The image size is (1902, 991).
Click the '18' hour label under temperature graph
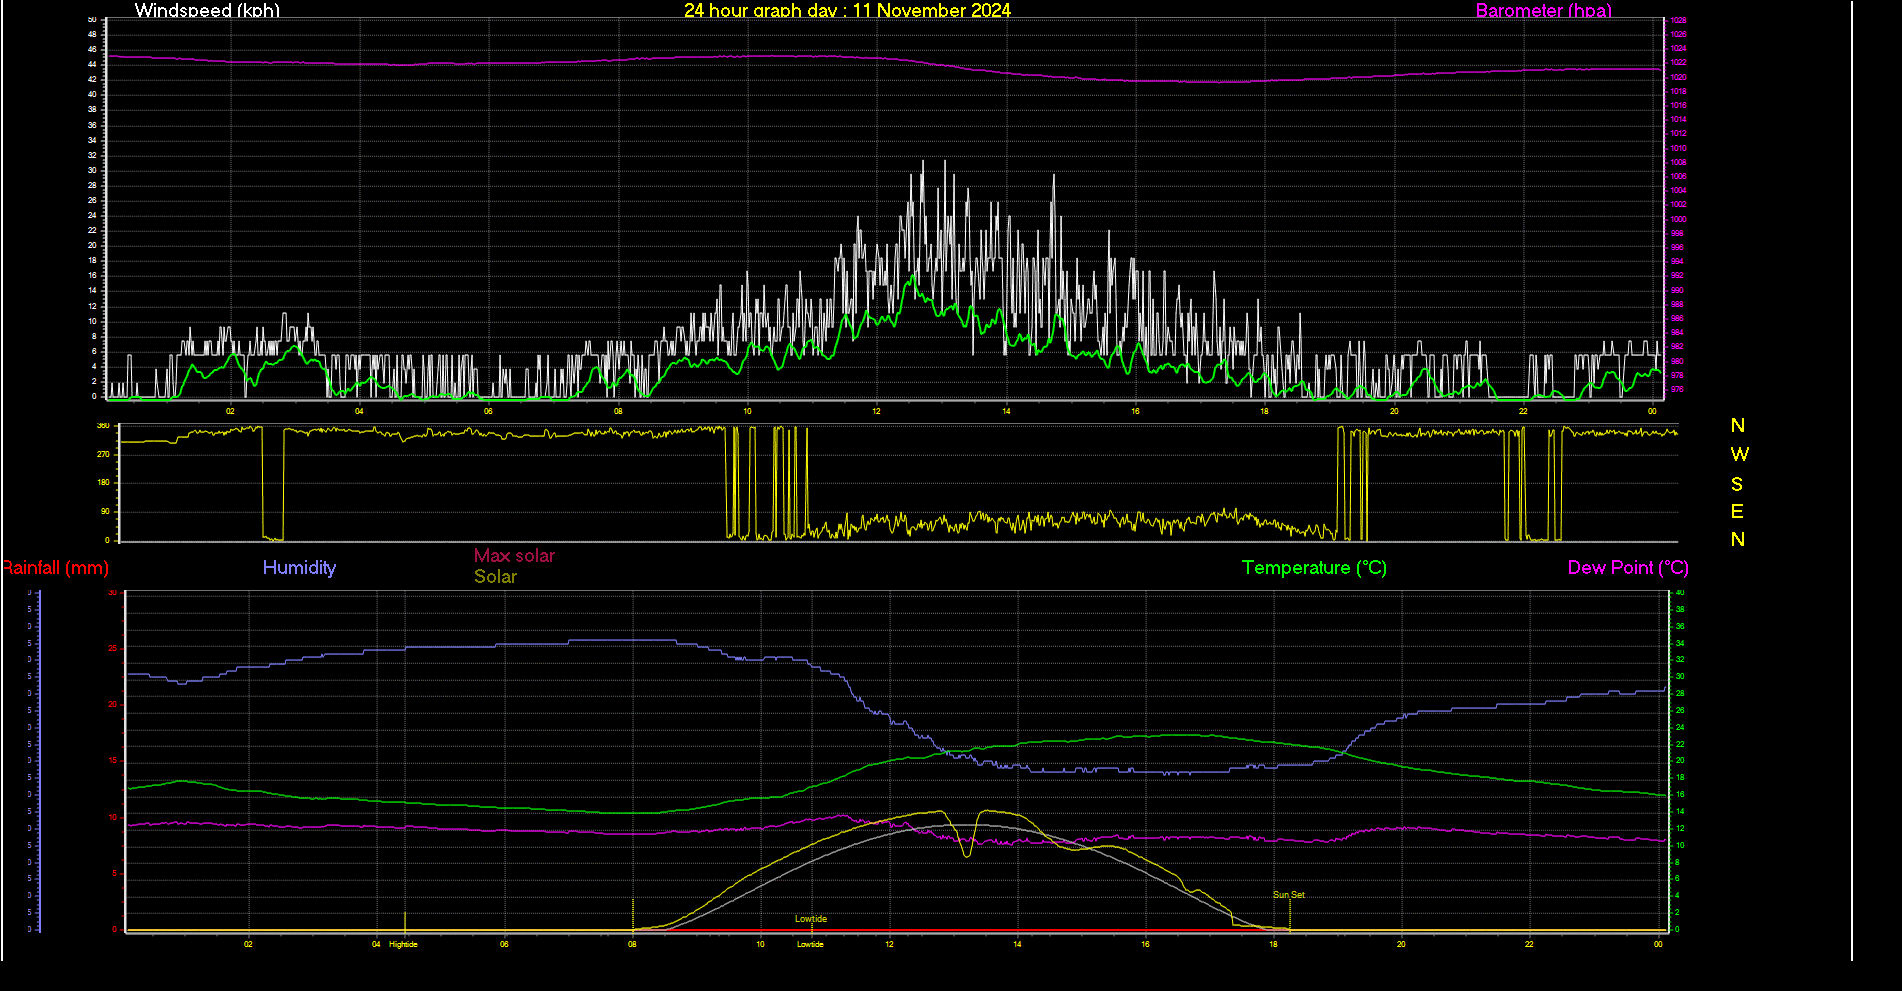(1273, 944)
